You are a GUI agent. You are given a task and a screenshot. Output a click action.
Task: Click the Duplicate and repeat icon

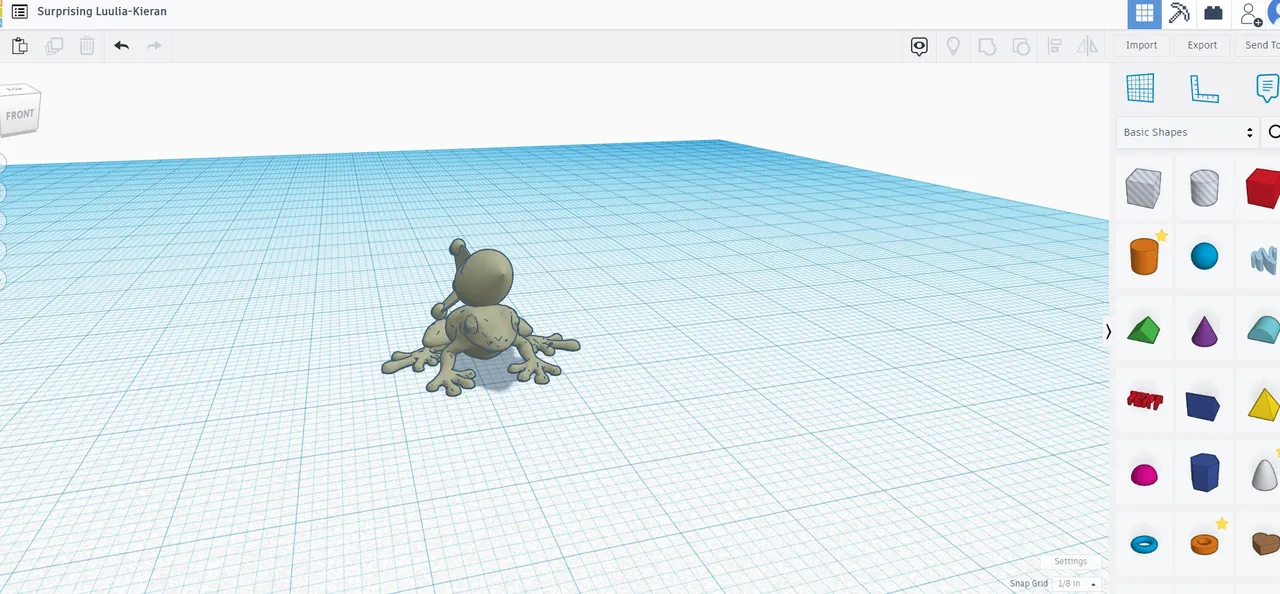coord(54,46)
